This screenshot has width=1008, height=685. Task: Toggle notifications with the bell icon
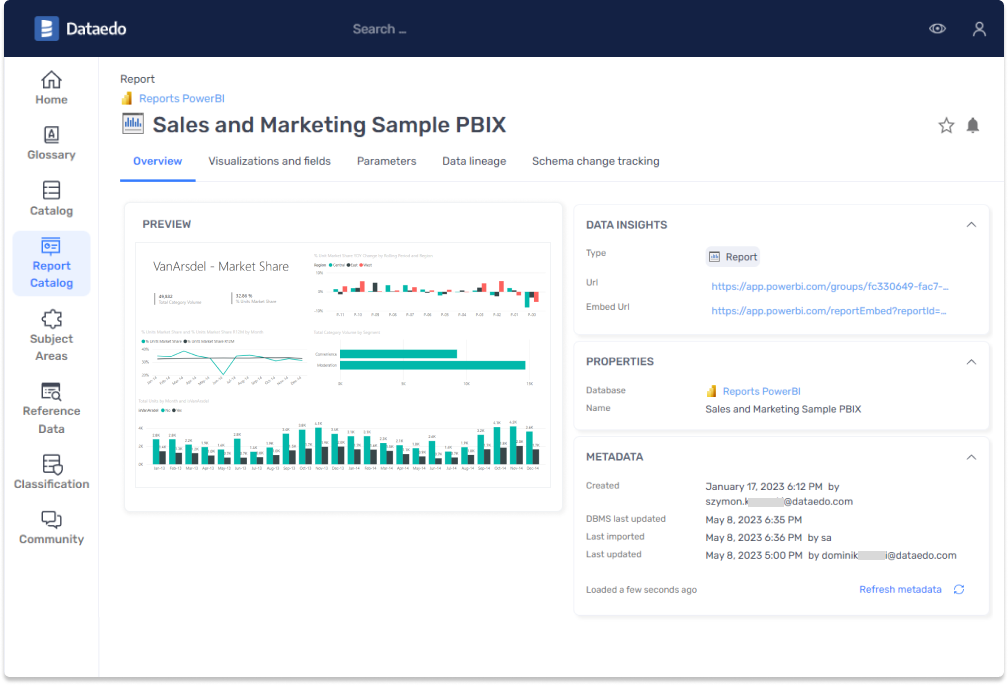click(973, 125)
